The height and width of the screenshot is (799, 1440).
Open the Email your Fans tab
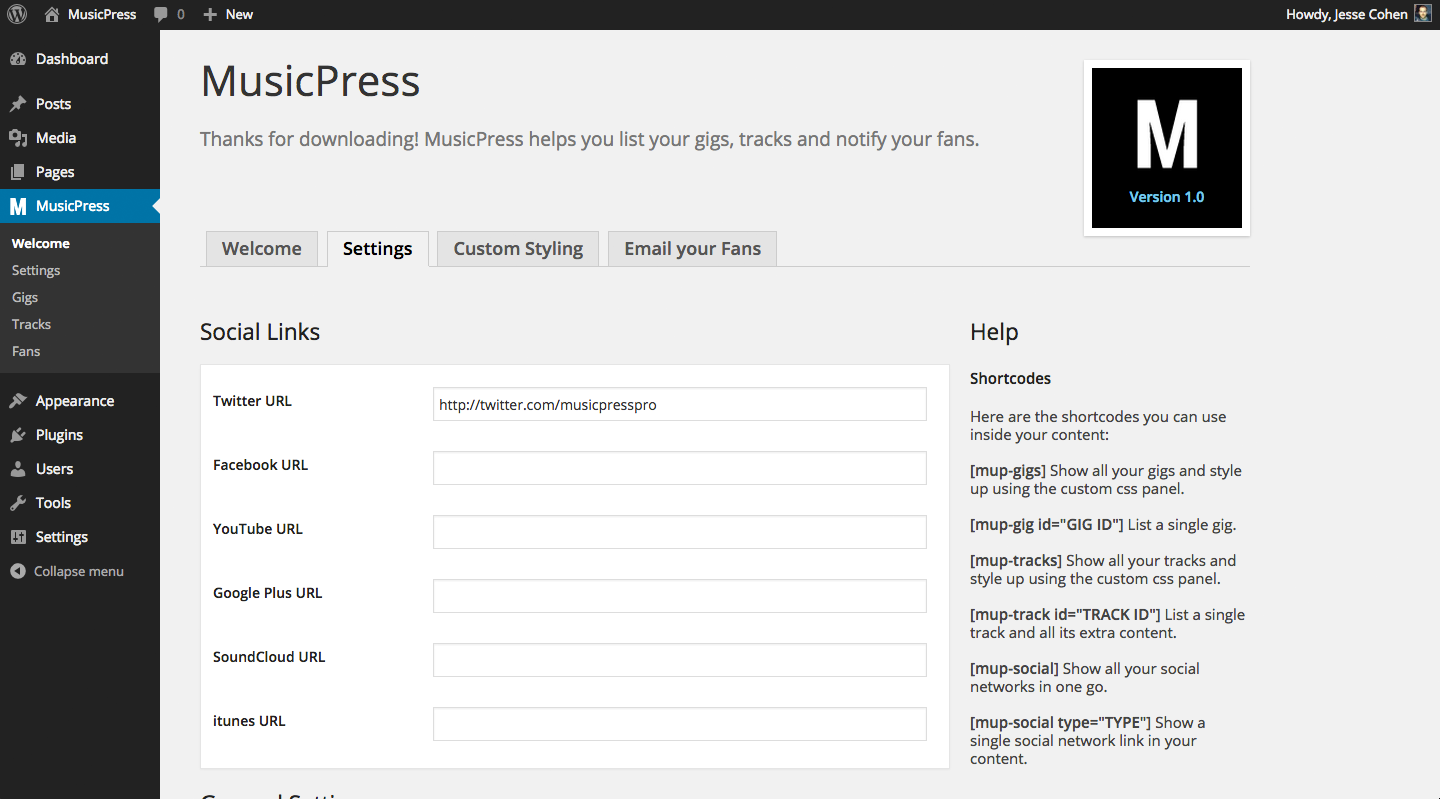pyautogui.click(x=692, y=249)
